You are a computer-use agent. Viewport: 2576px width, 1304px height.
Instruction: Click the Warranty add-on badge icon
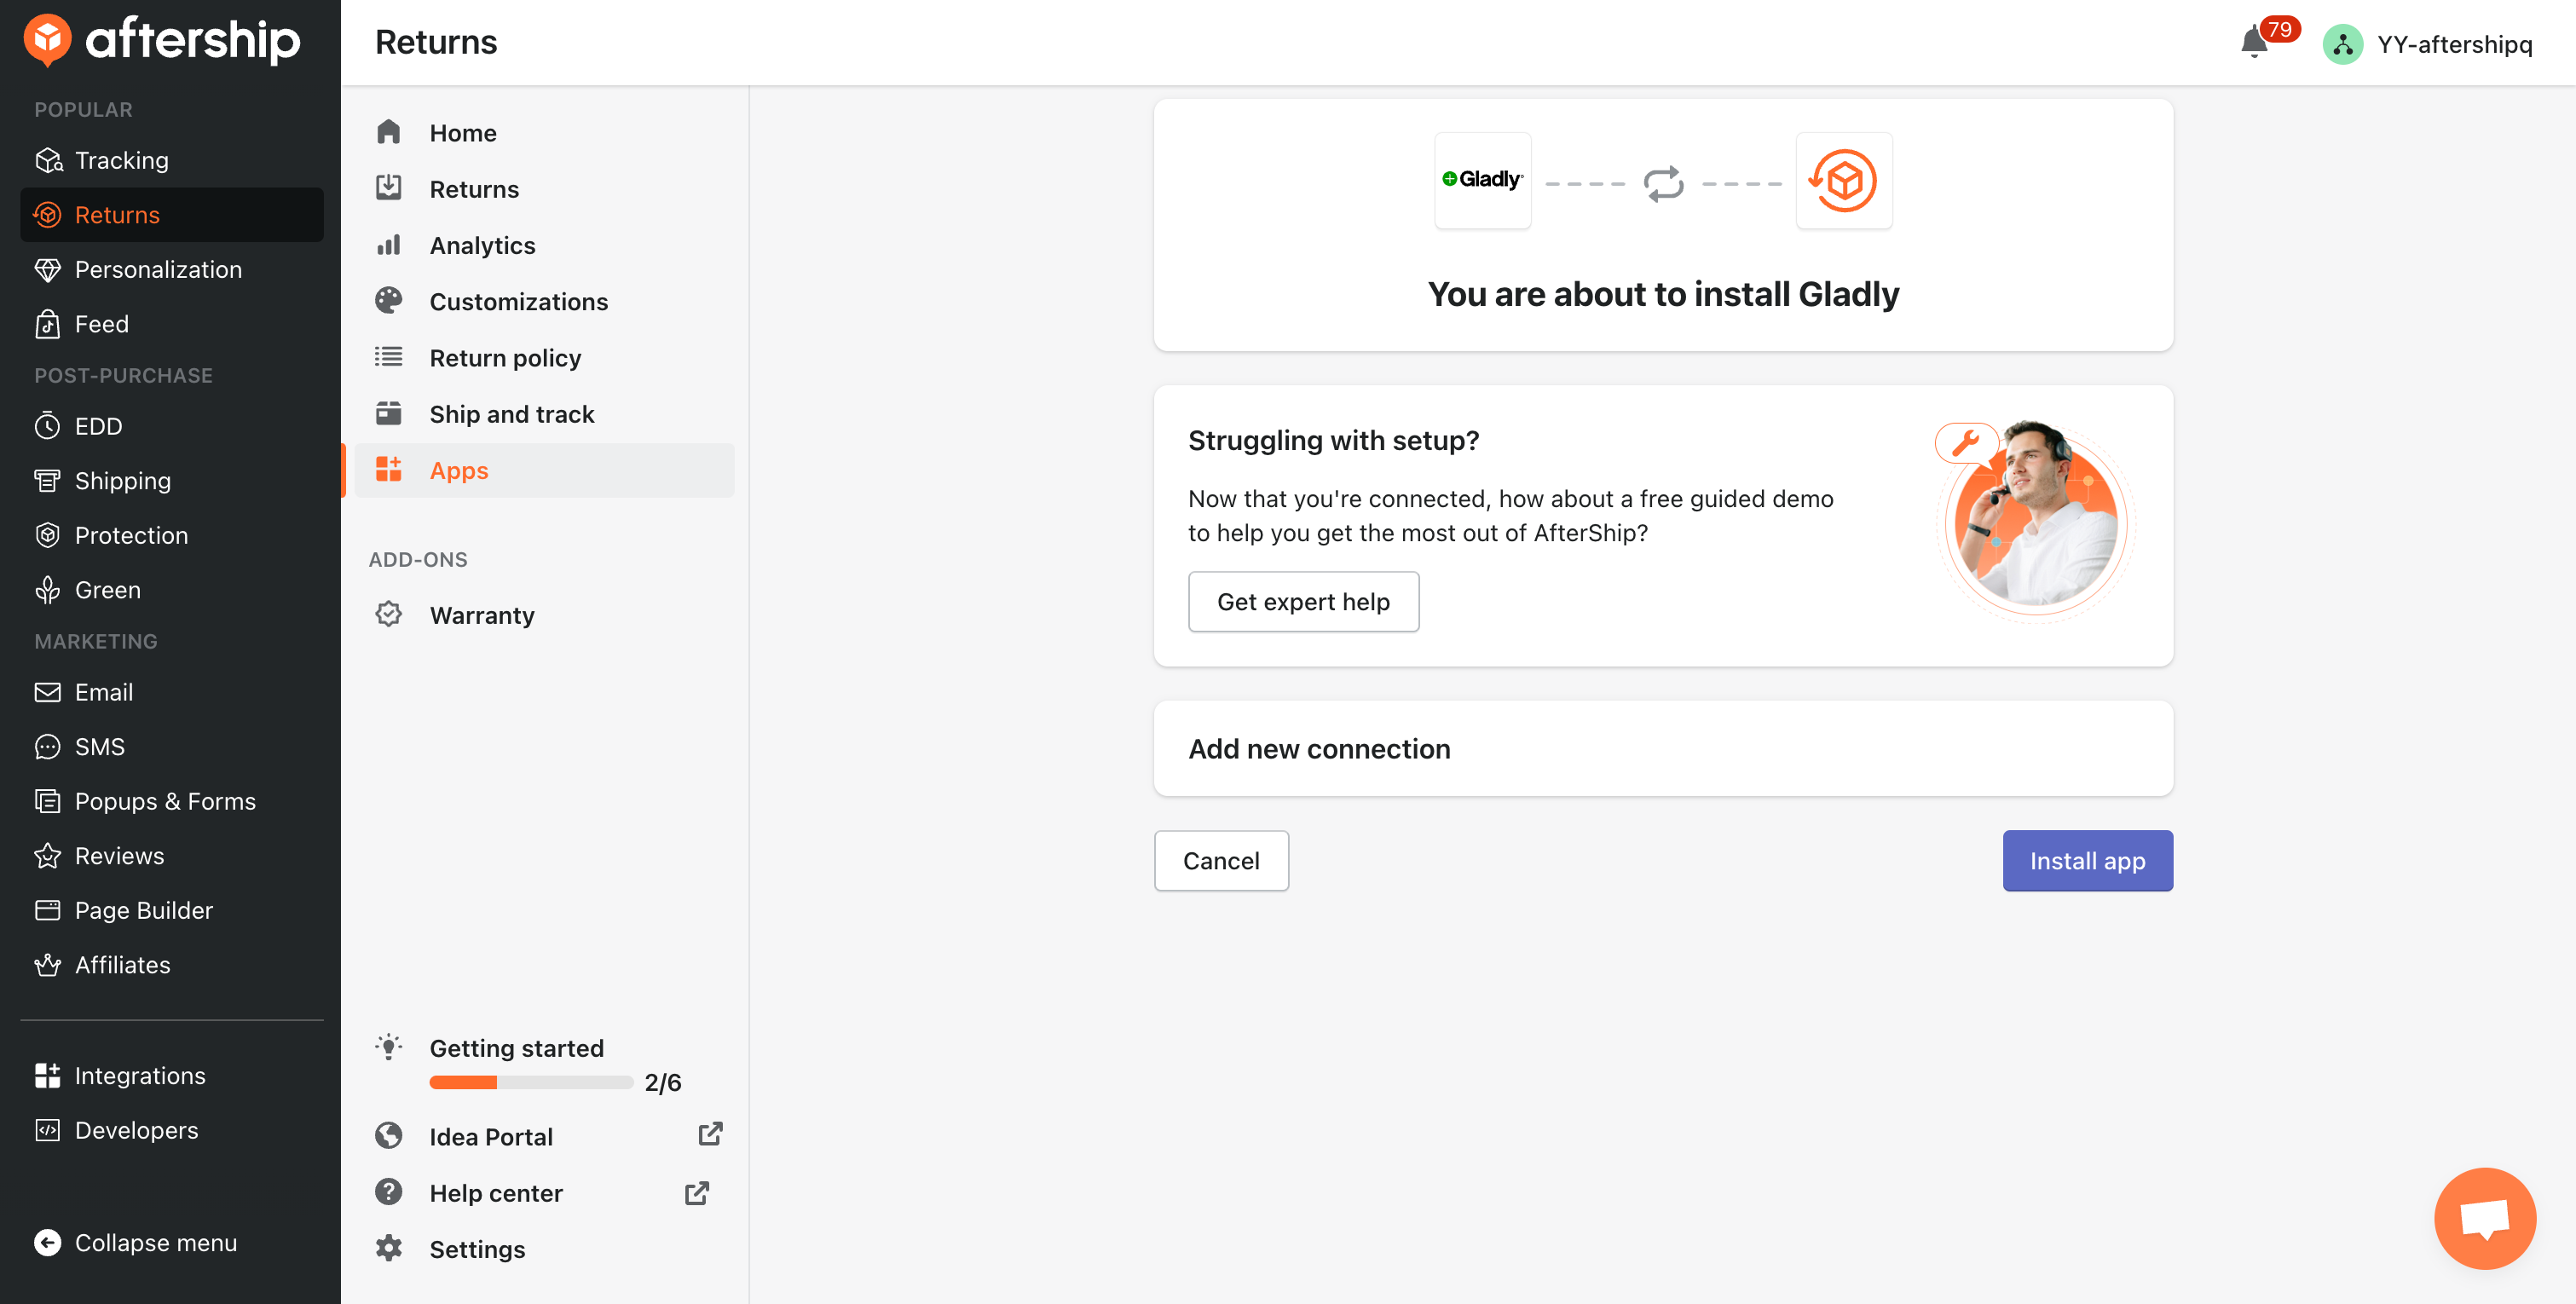point(389,614)
